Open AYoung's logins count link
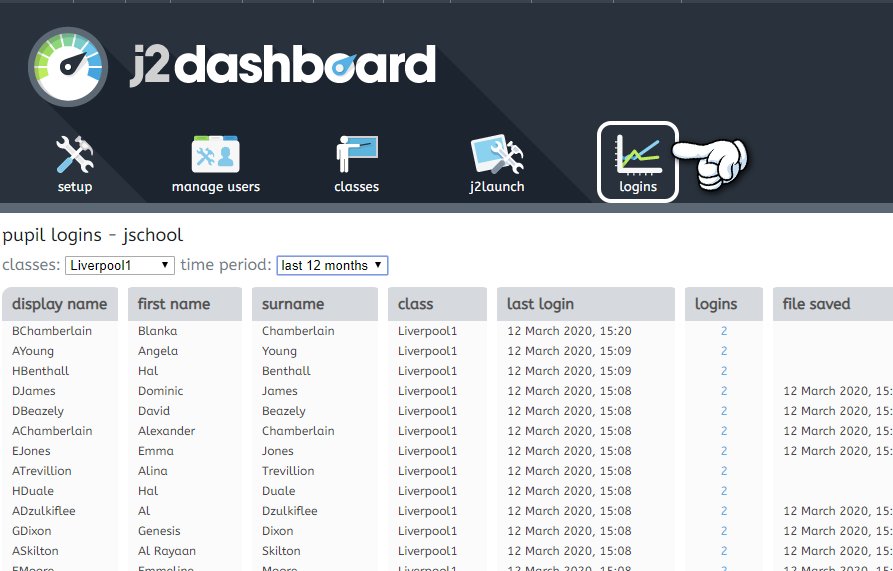The image size is (893, 571). (x=724, y=351)
